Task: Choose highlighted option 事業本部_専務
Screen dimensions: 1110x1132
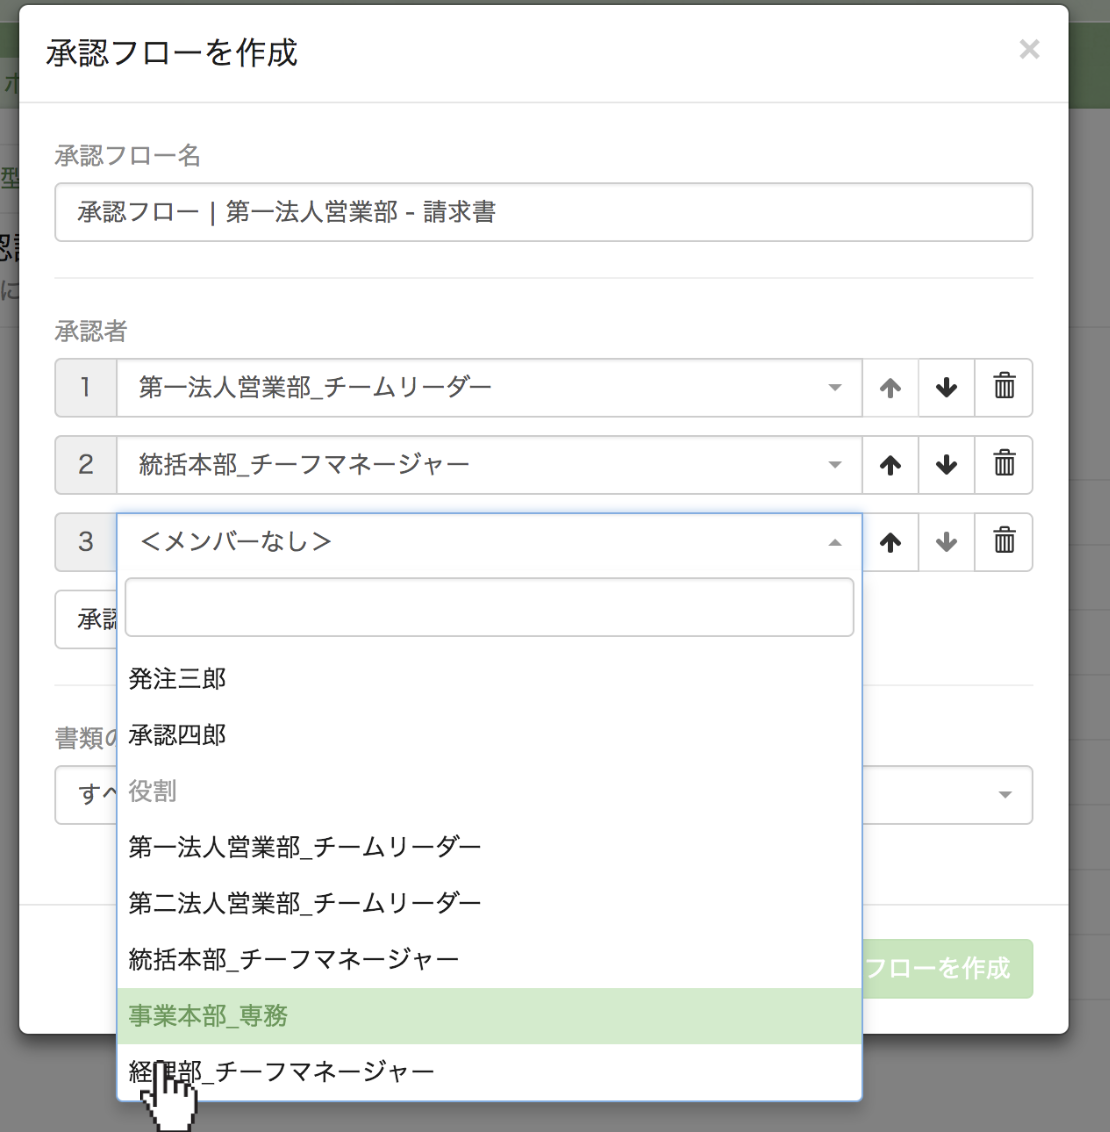Action: pos(489,1016)
